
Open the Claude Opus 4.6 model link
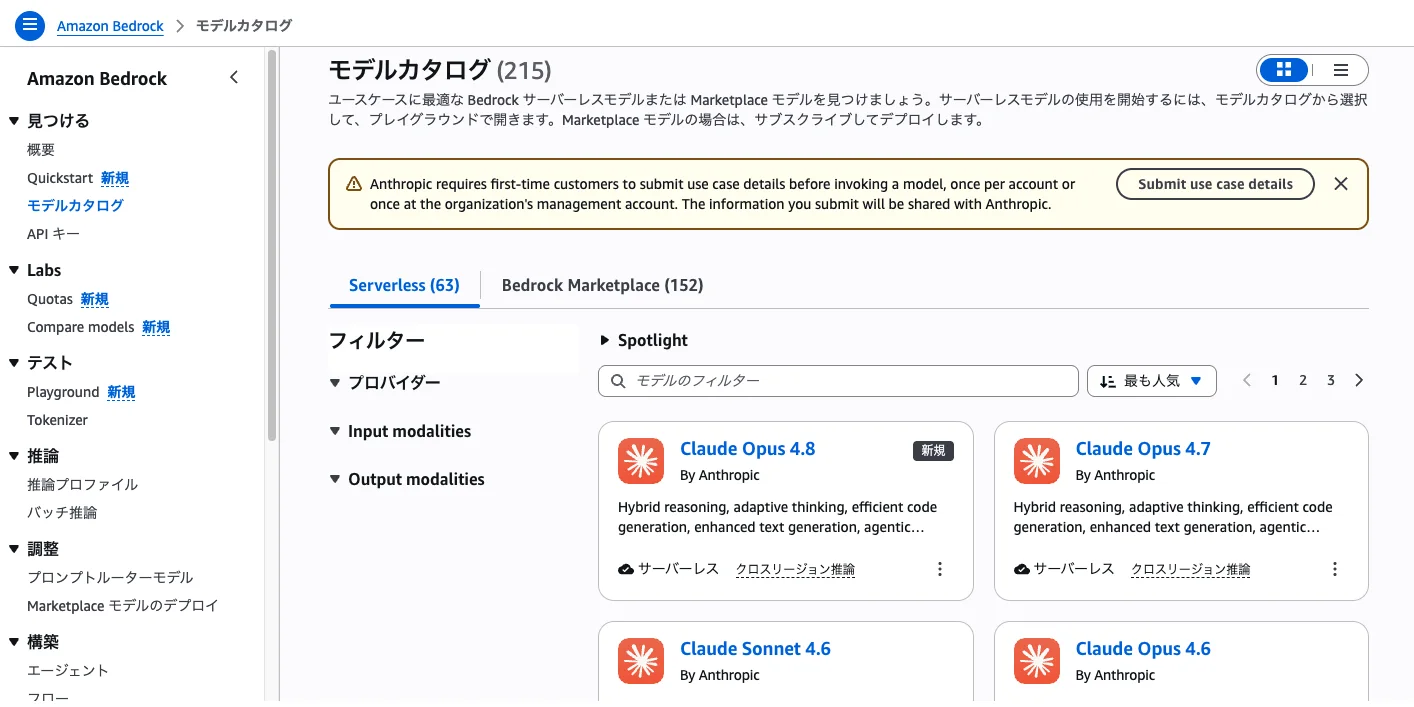coord(1143,649)
